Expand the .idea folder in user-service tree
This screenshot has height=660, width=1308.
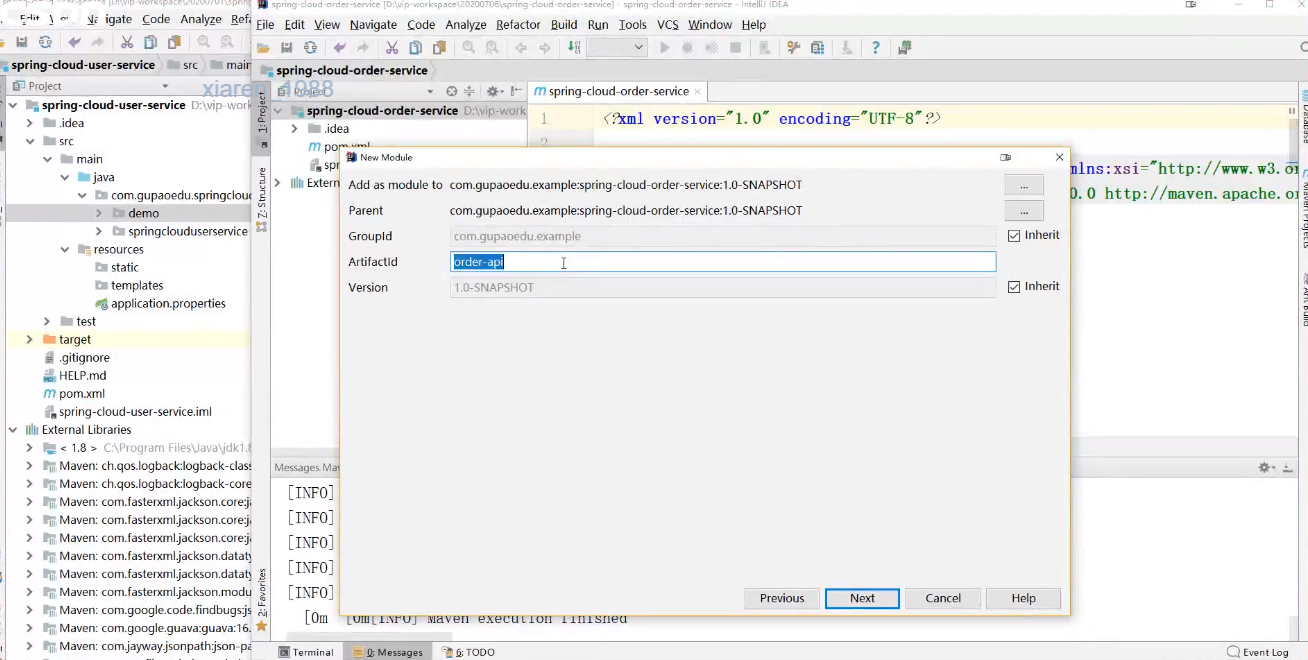30,123
